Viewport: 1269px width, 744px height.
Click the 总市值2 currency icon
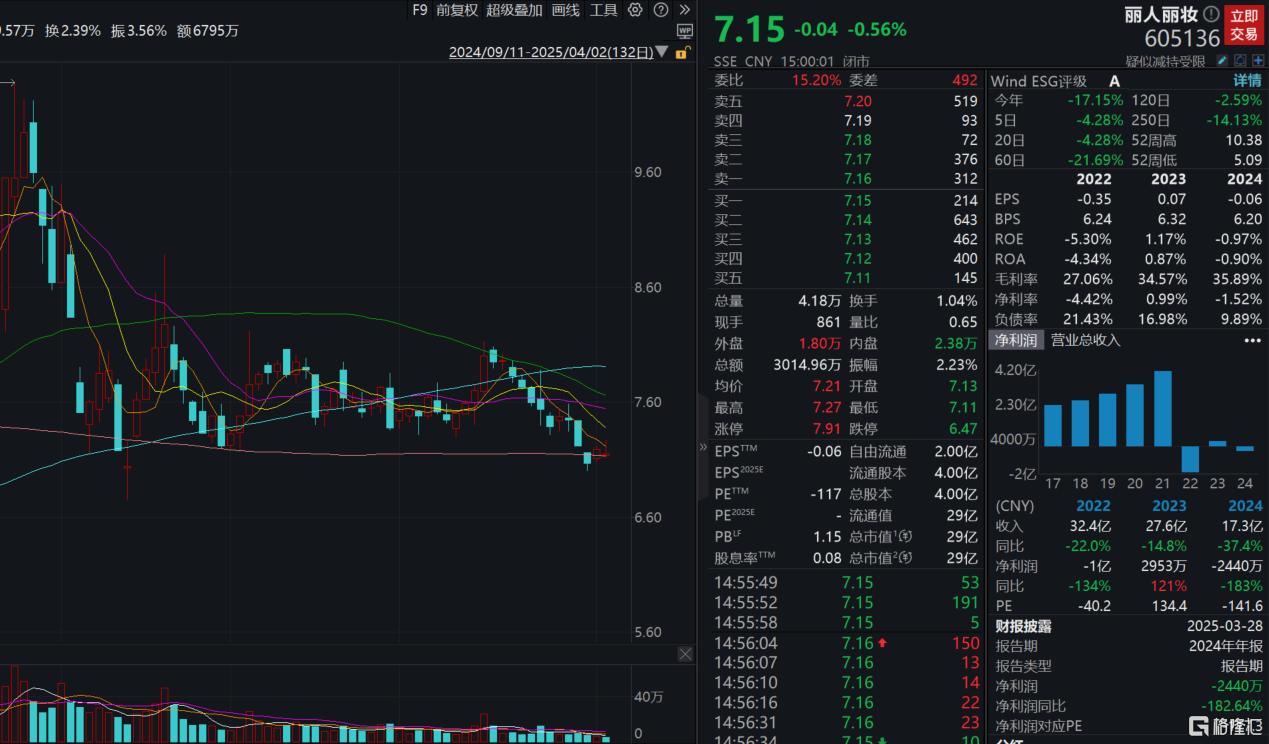pyautogui.click(x=906, y=557)
